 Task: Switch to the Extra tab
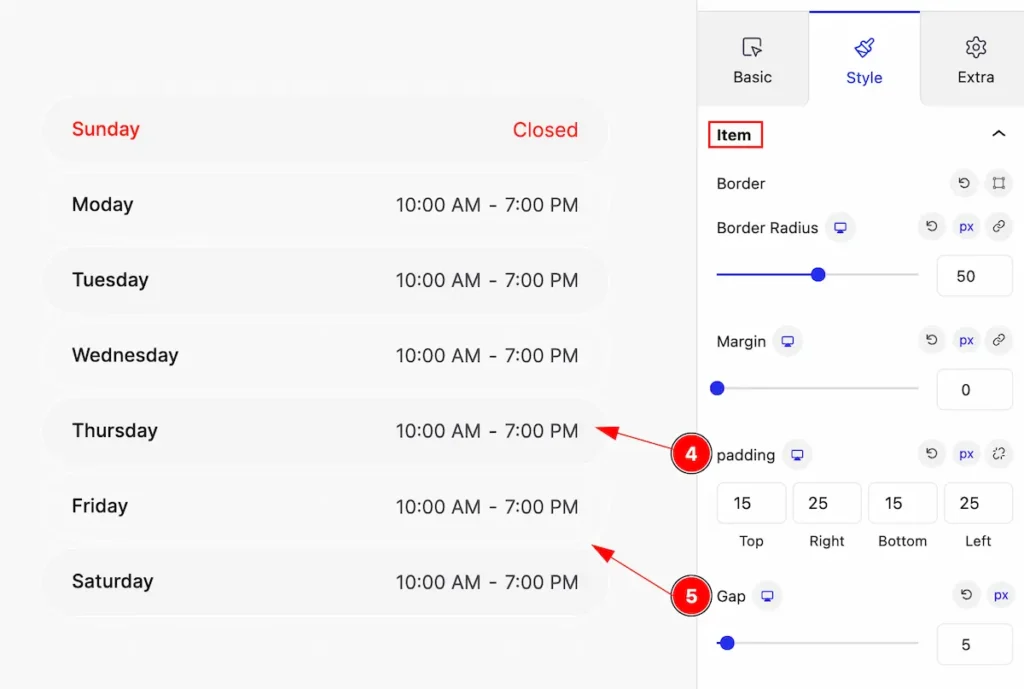click(x=976, y=60)
